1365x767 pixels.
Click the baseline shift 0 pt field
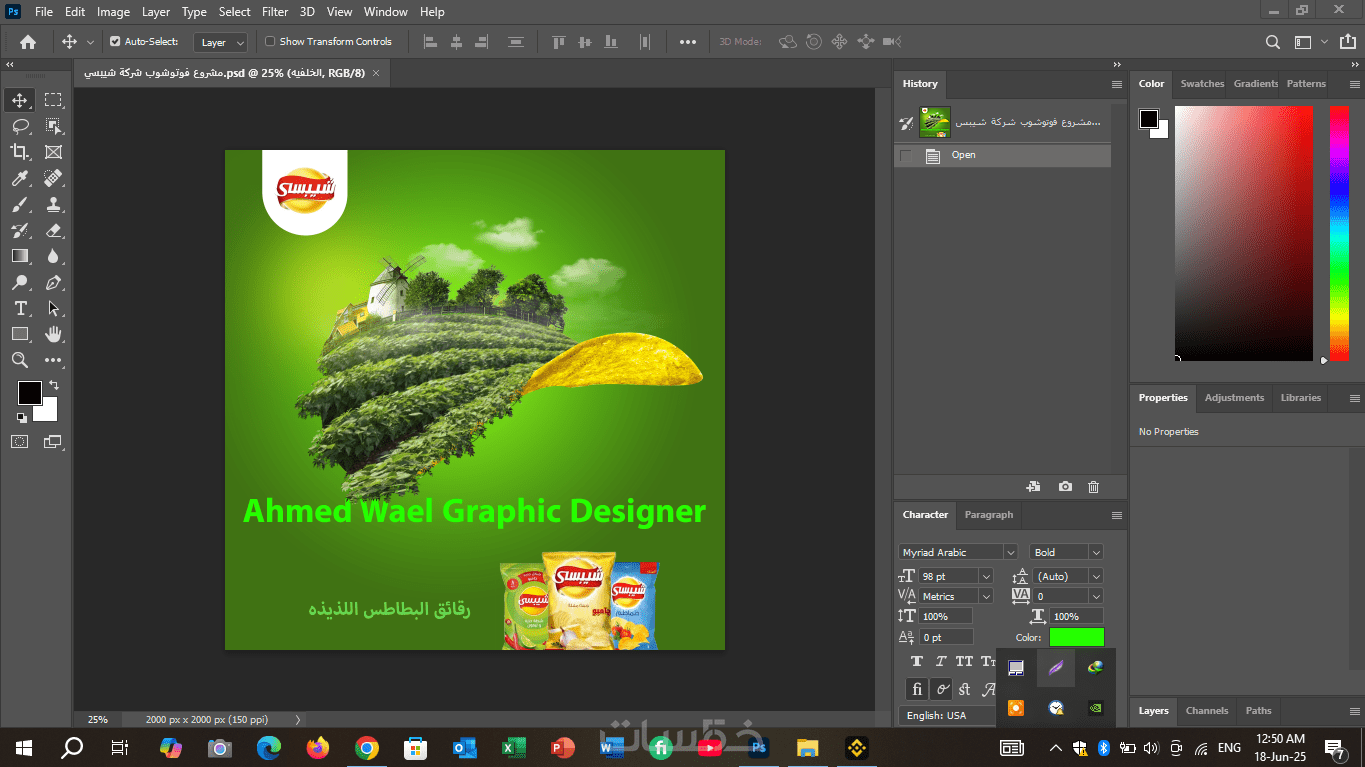coord(946,637)
